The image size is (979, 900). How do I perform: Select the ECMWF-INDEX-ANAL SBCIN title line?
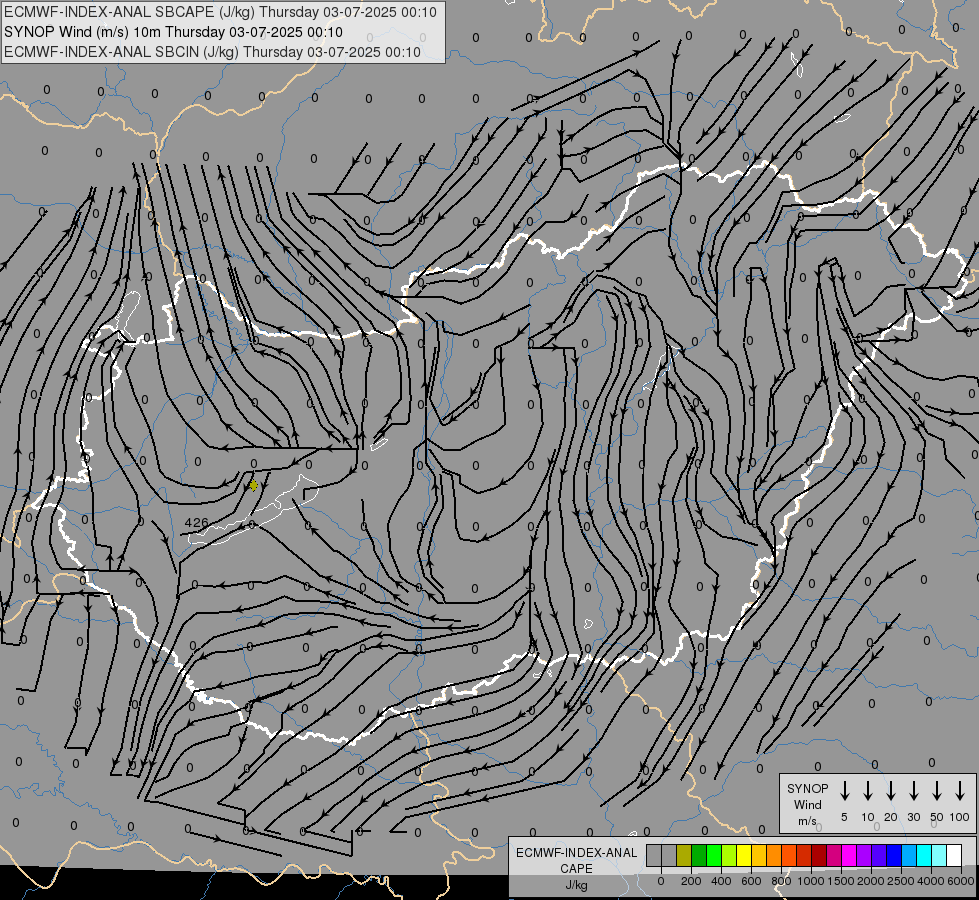point(212,52)
